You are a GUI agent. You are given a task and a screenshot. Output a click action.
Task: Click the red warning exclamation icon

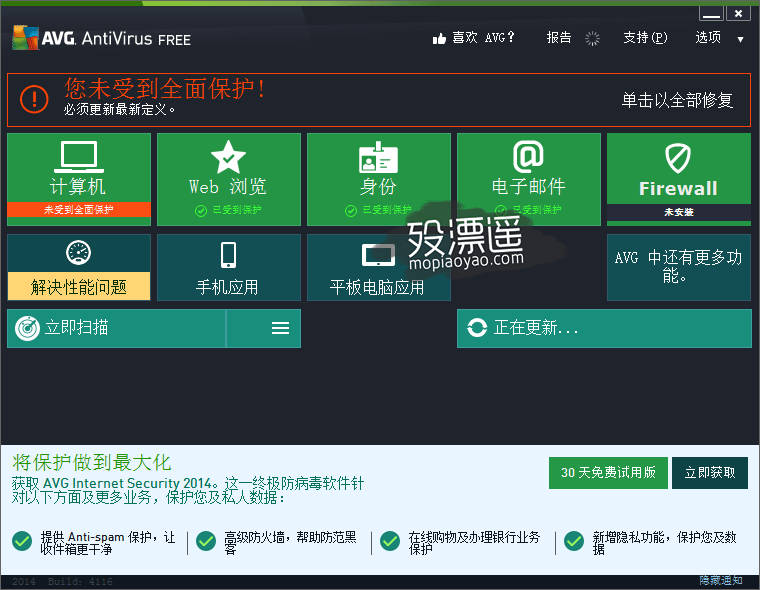(x=34, y=99)
